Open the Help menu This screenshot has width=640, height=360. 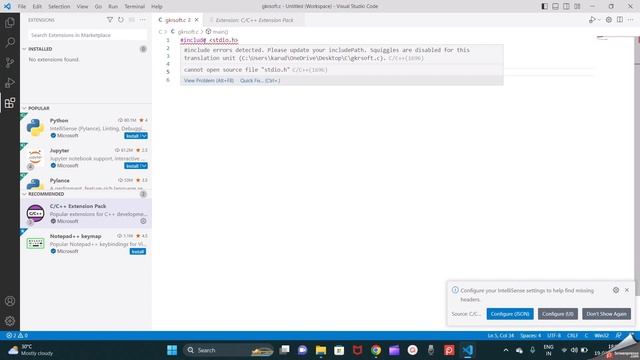click(157, 7)
